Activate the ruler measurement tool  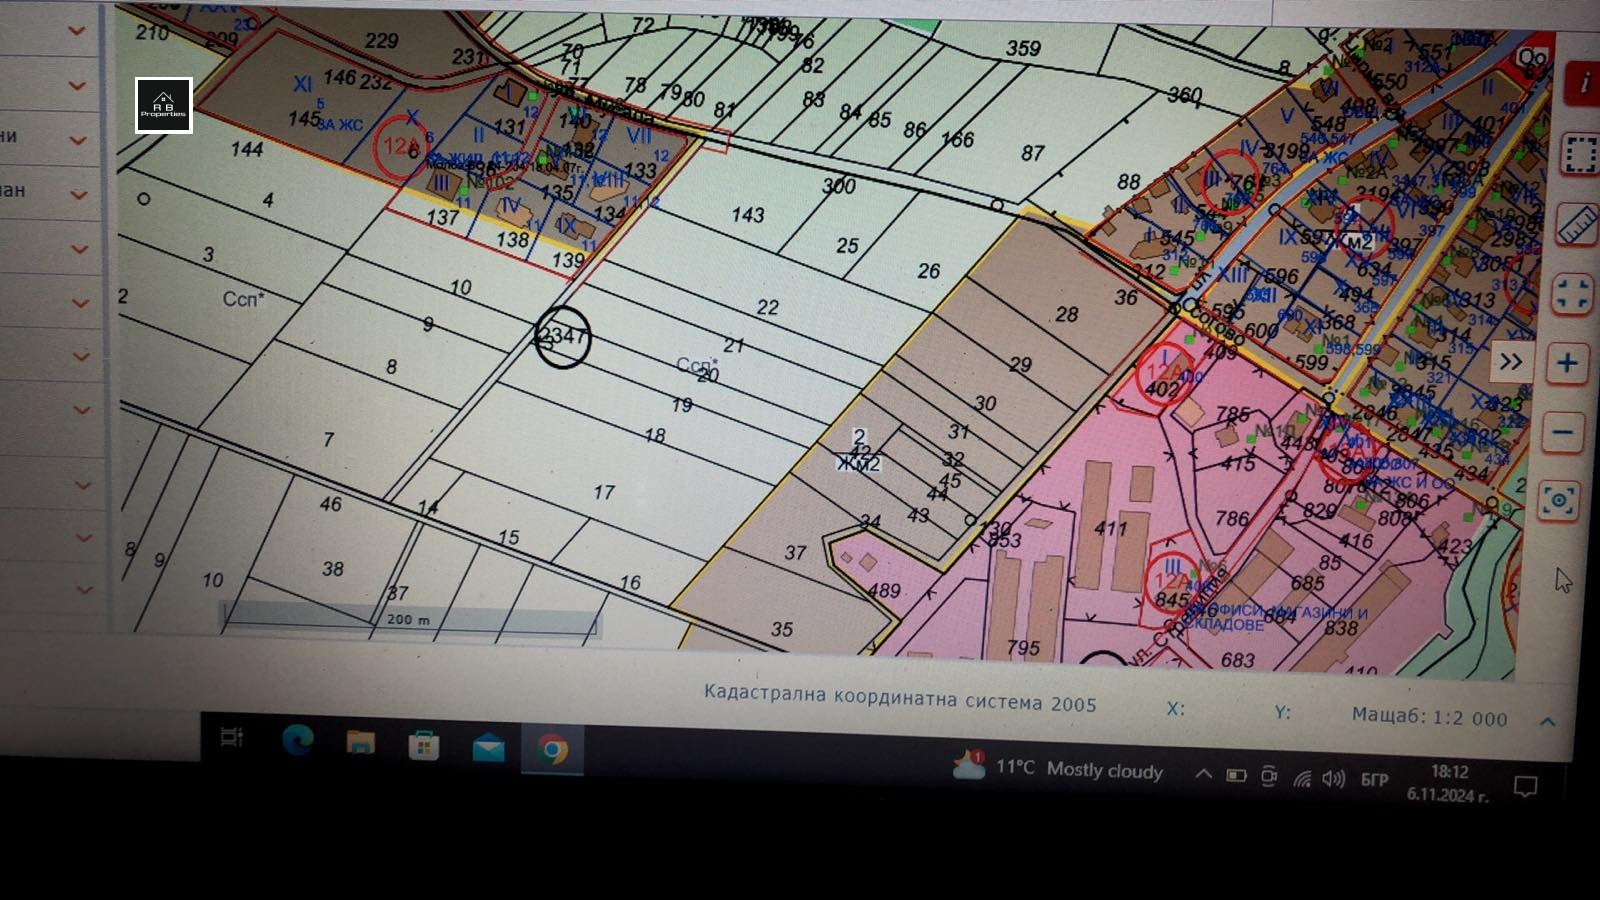click(1577, 225)
